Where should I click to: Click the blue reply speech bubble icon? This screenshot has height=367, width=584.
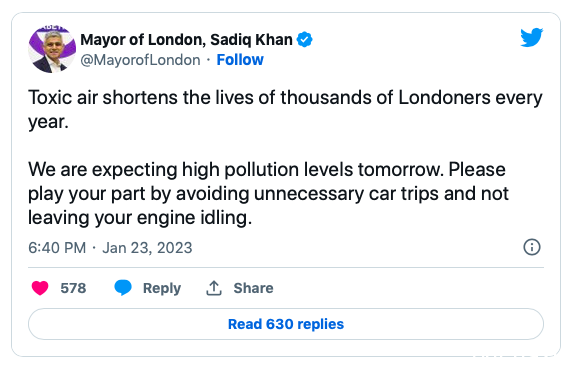coord(123,288)
